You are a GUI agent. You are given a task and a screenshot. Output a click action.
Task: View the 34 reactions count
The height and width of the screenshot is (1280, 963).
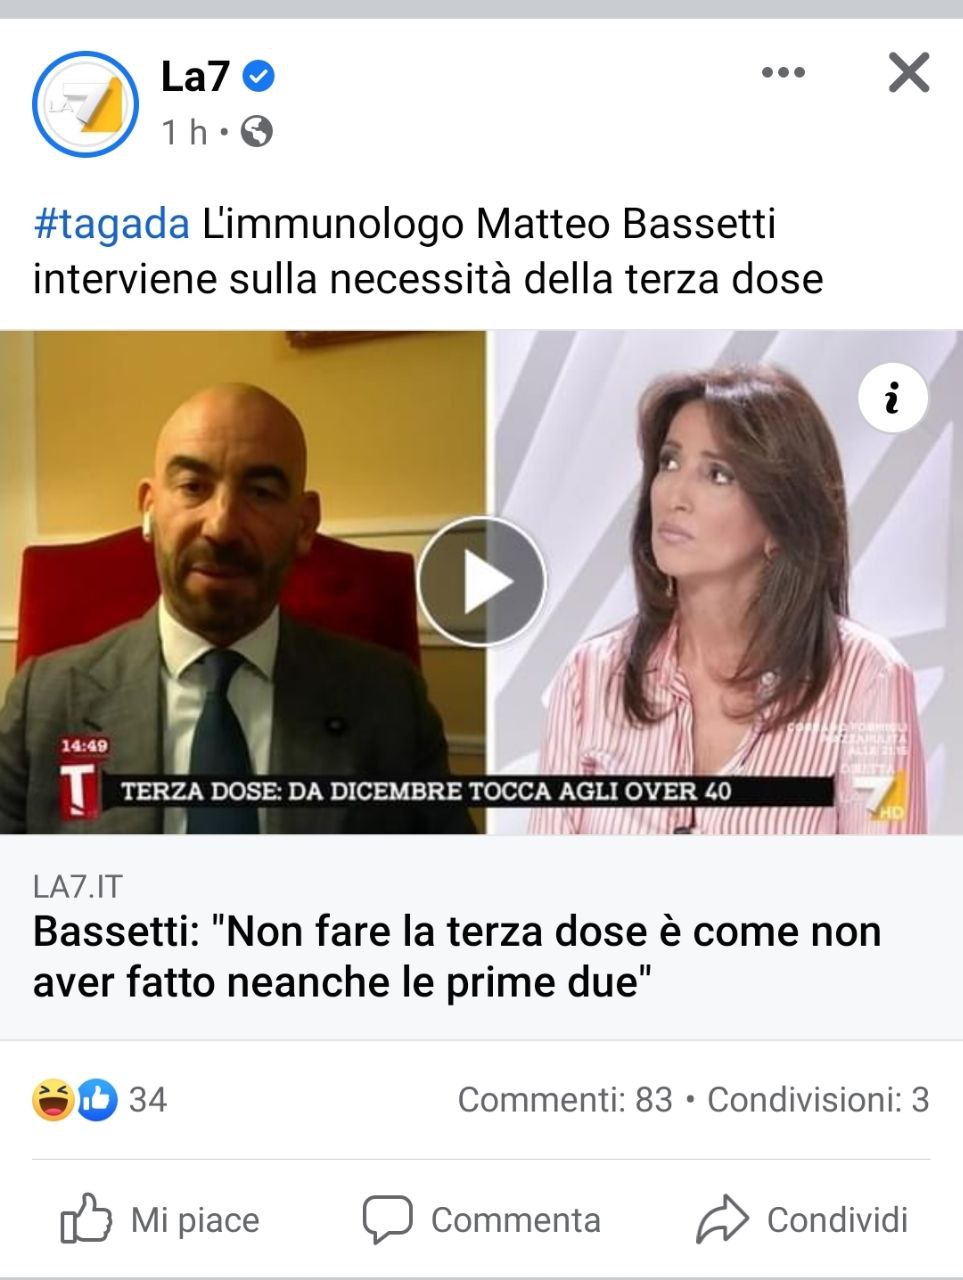pyautogui.click(x=148, y=1100)
